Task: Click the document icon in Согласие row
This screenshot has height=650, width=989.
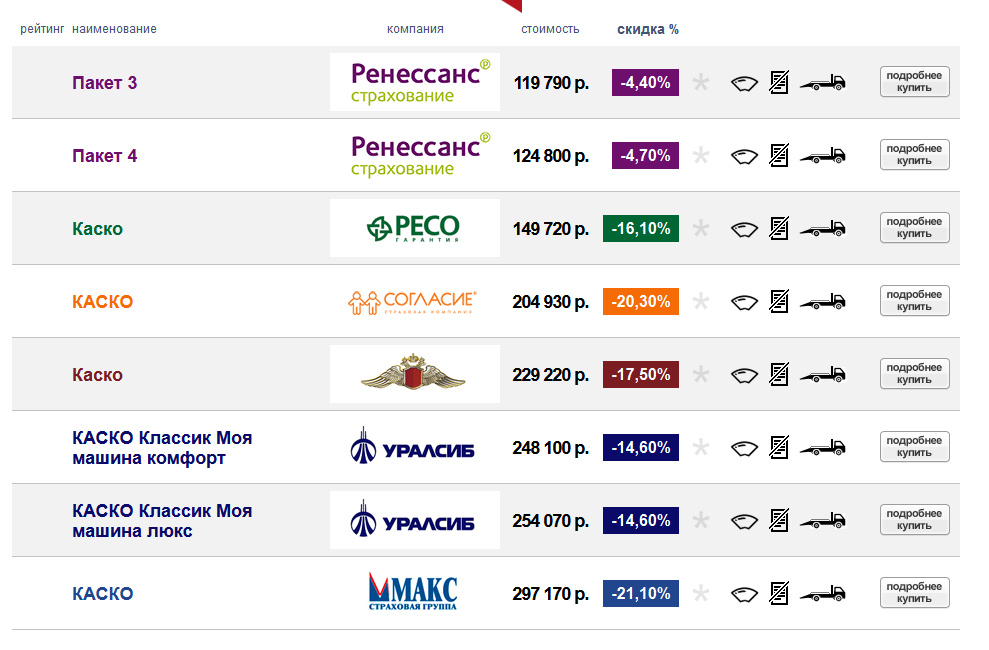Action: 779,301
